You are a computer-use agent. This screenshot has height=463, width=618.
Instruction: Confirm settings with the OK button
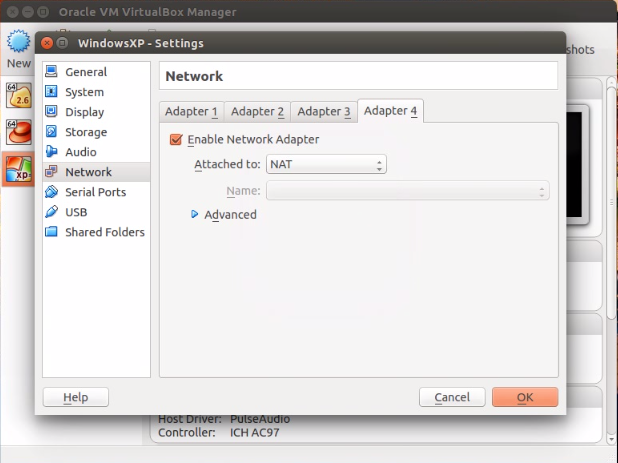tap(525, 397)
